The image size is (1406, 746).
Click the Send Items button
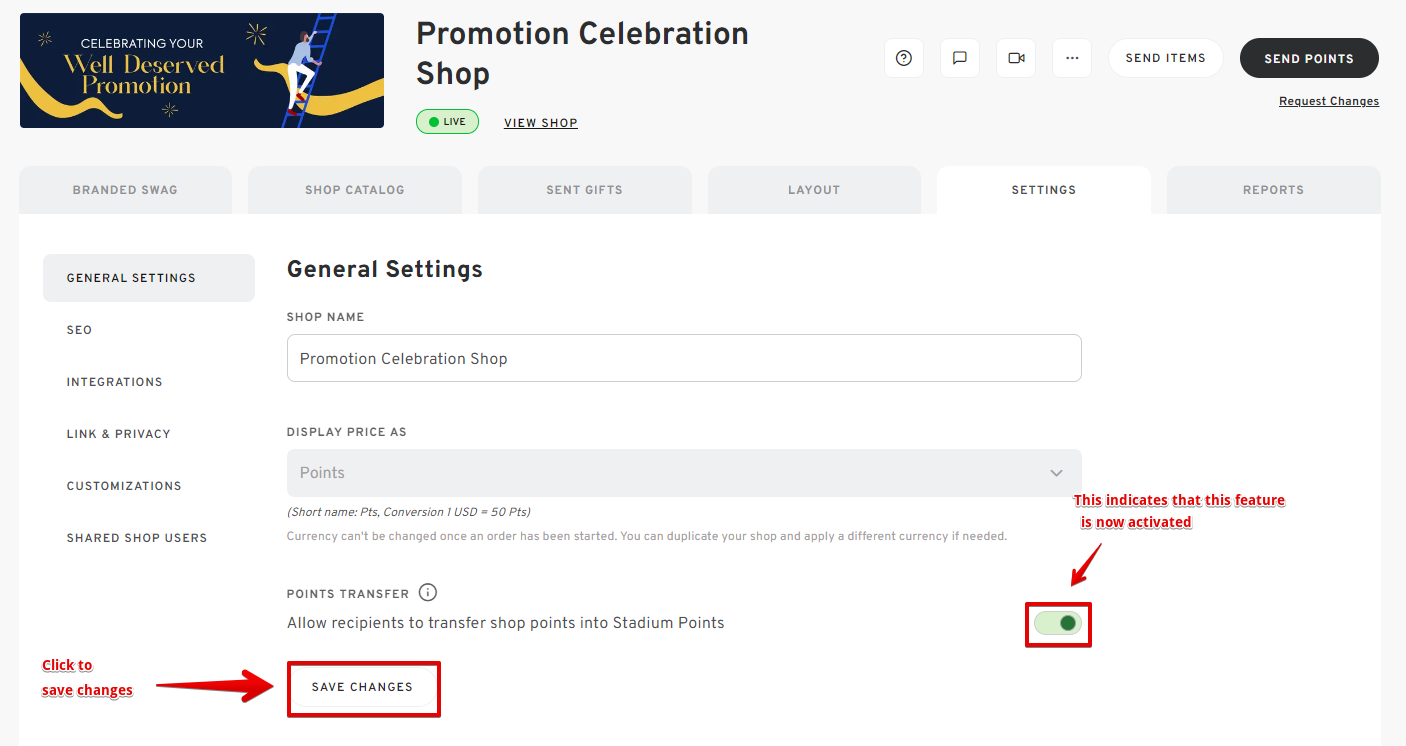(x=1166, y=58)
